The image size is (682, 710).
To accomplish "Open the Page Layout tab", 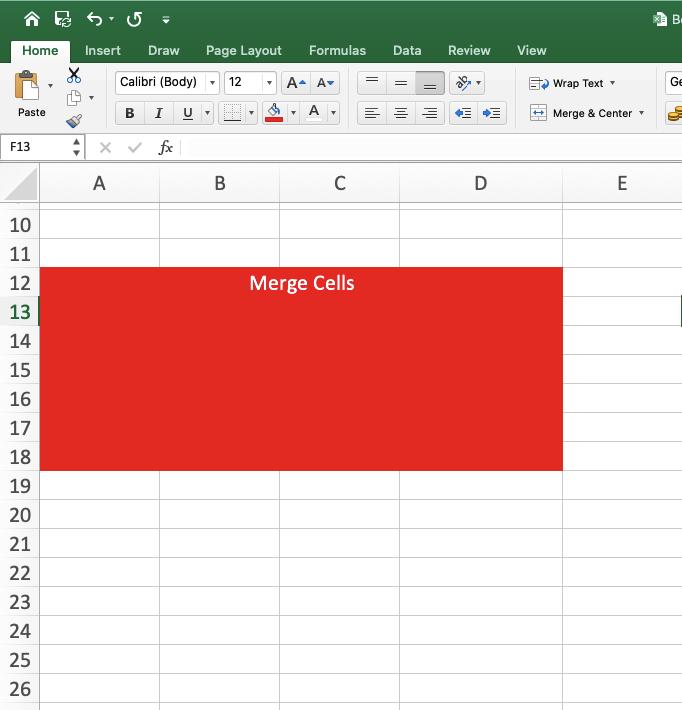I will tap(244, 50).
